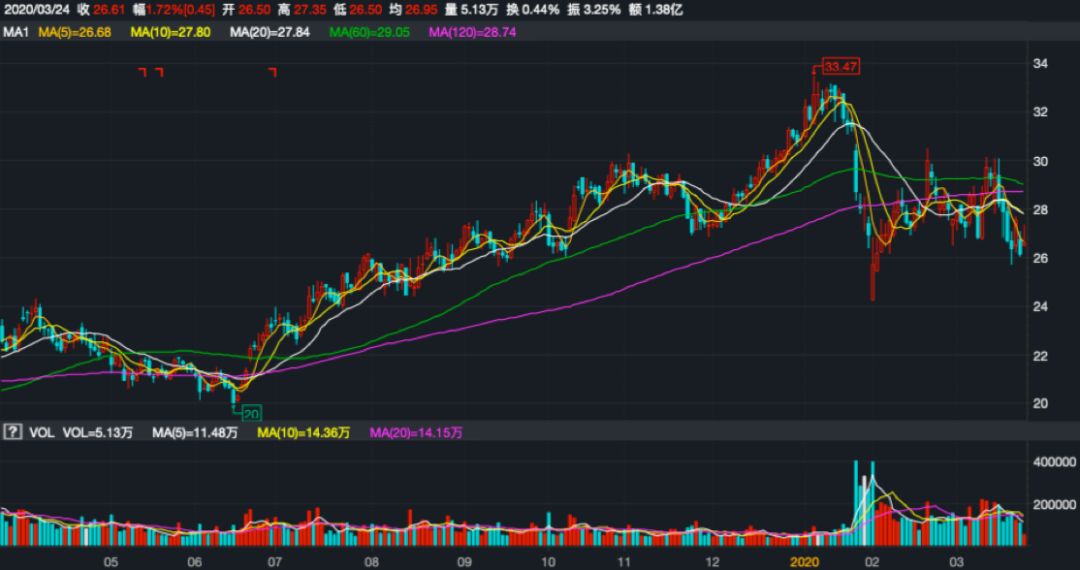
Task: Toggle the green MA(60)=29.05 line legend
Action: click(x=369, y=32)
